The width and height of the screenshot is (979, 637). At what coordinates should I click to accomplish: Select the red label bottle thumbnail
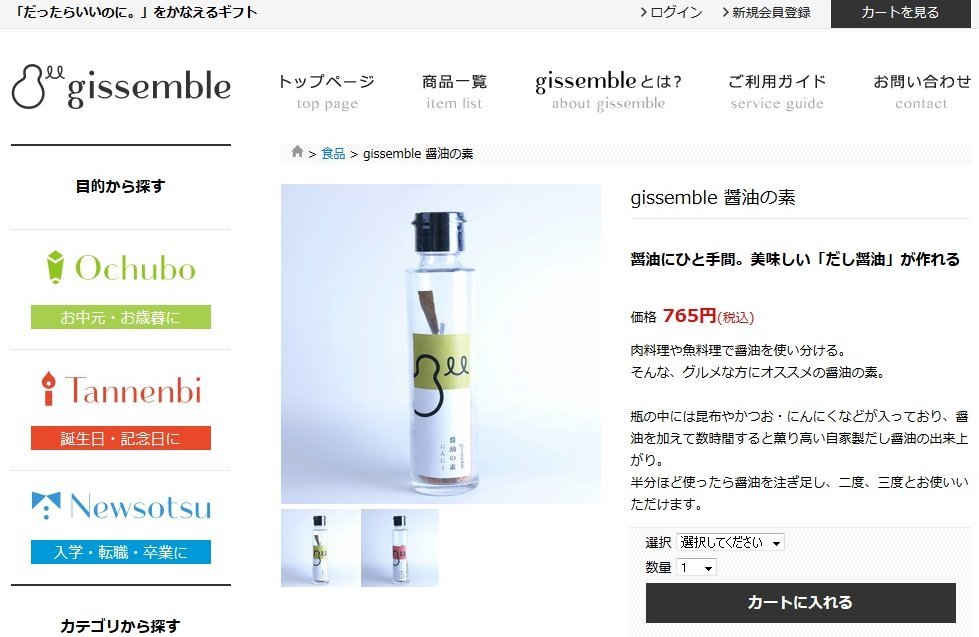point(400,548)
